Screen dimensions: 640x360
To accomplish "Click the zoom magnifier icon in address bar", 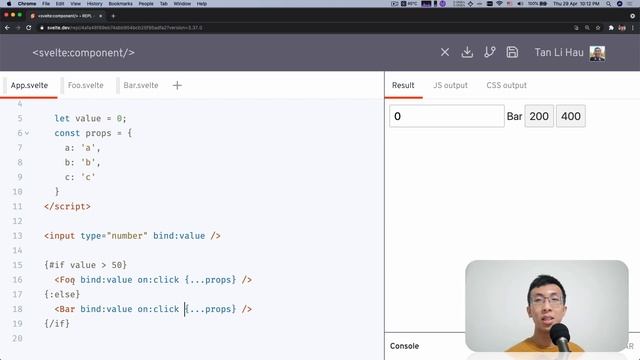I will pyautogui.click(x=587, y=28).
